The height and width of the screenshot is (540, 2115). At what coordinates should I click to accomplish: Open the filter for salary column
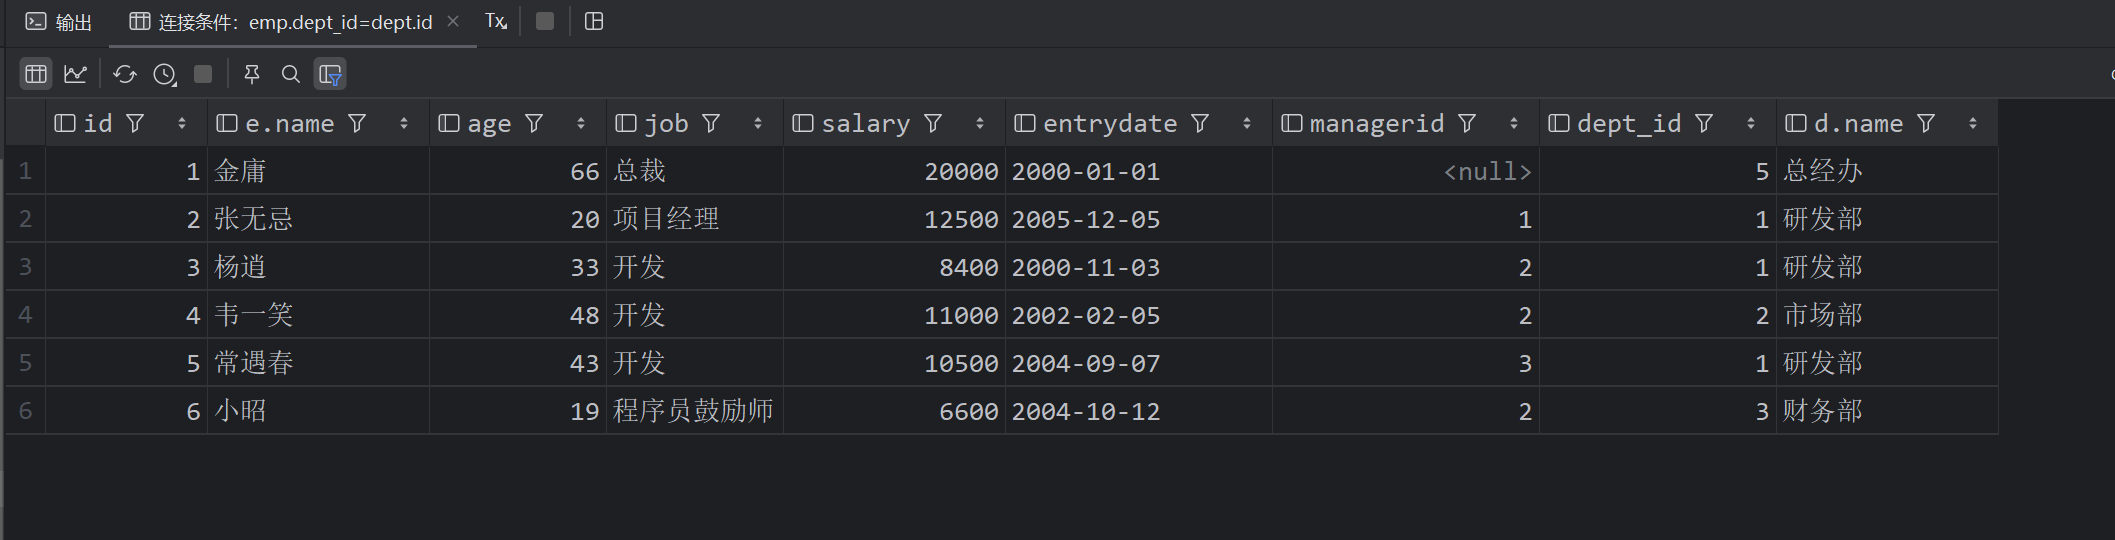pos(933,123)
